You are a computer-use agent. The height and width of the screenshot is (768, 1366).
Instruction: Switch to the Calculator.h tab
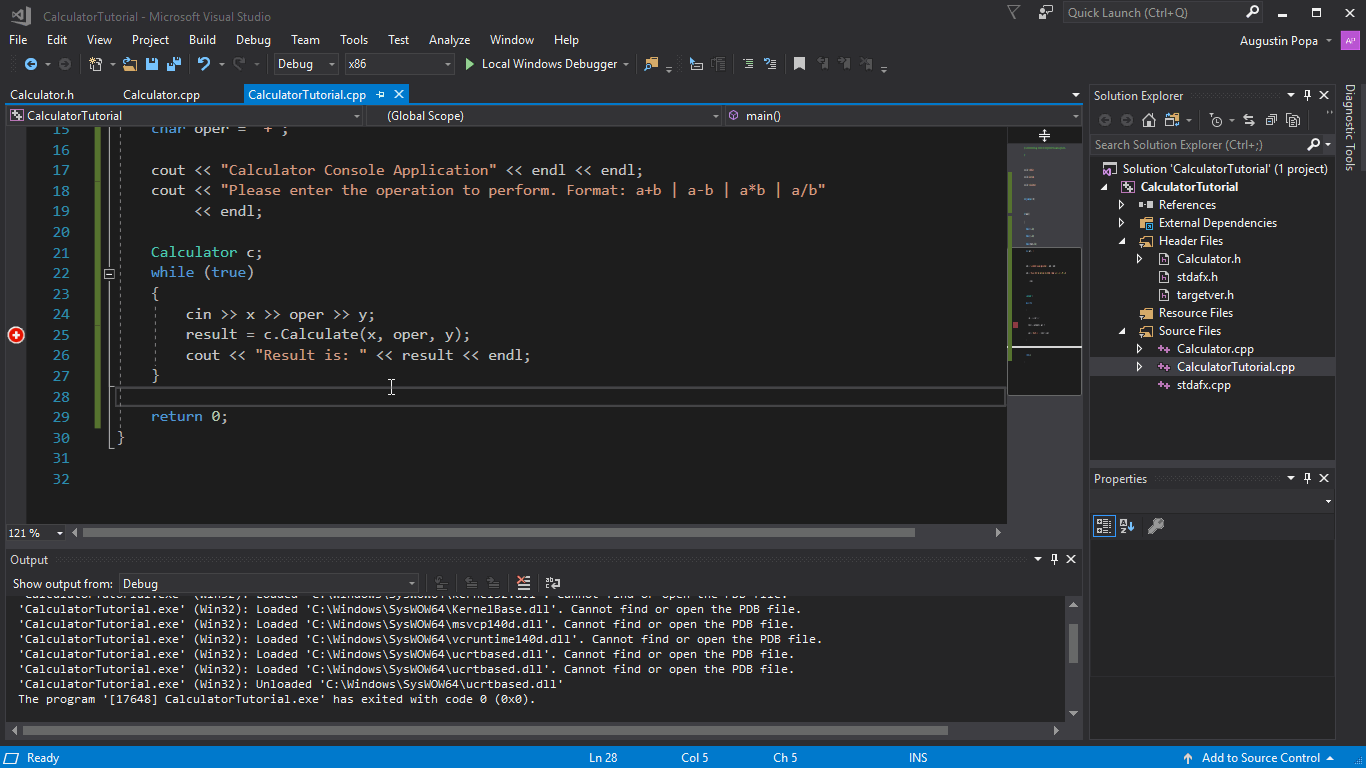[x=44, y=94]
